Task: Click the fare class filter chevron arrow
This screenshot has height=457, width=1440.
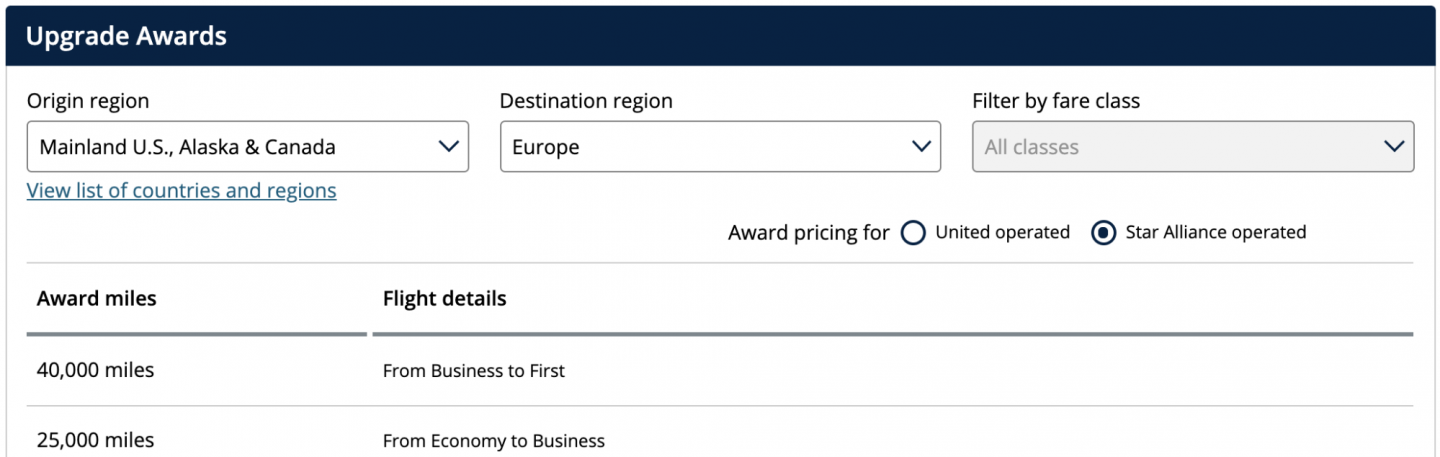Action: [x=1394, y=147]
